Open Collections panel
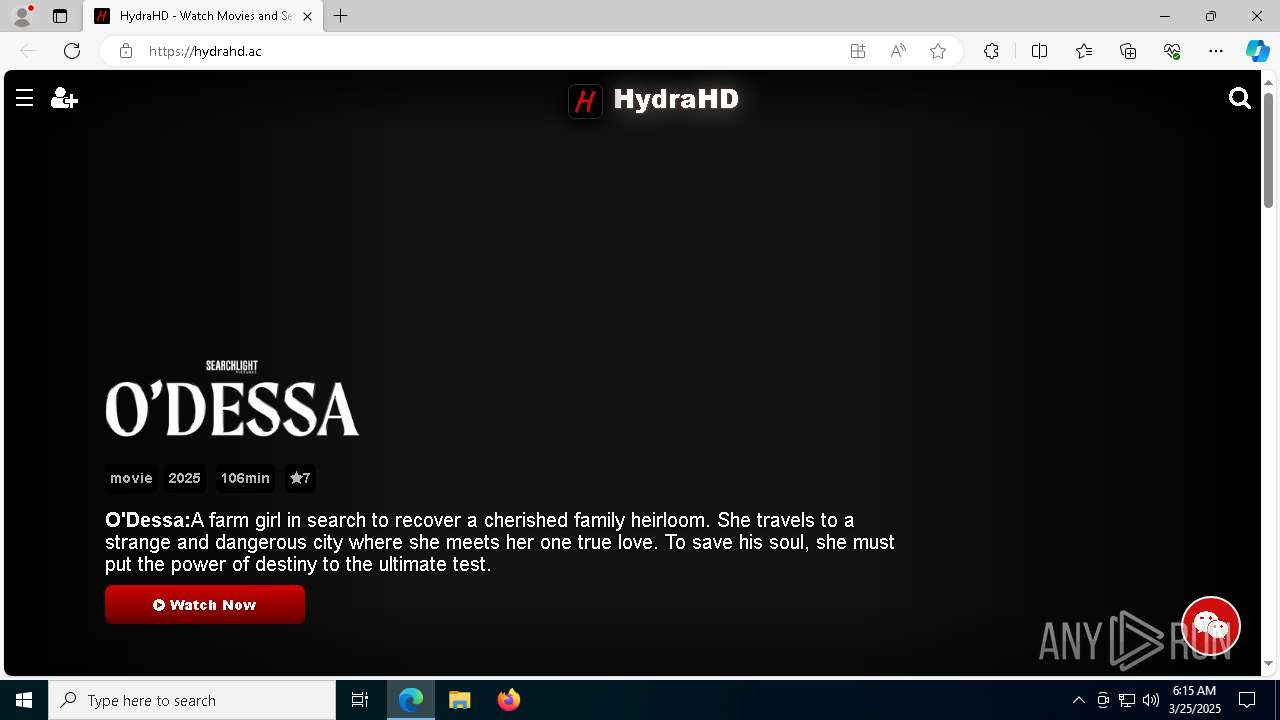 pyautogui.click(x=1128, y=51)
